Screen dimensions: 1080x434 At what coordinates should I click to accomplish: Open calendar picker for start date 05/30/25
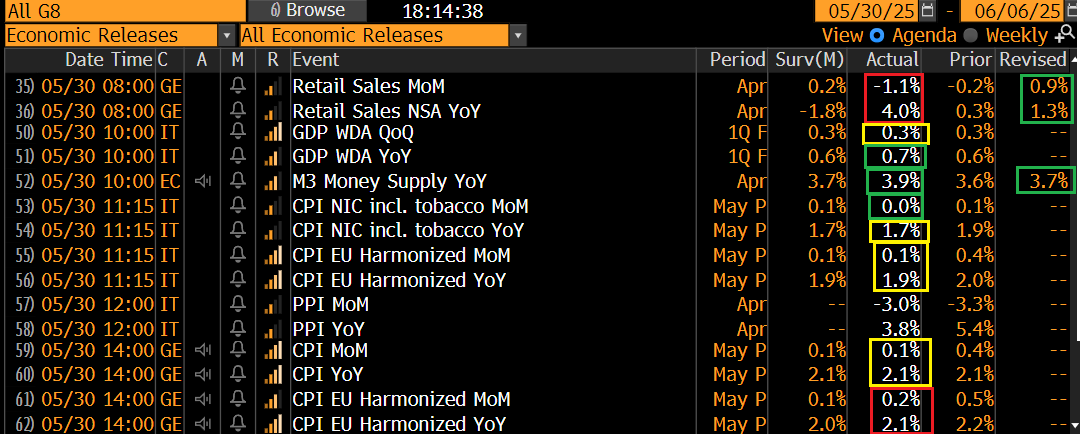[928, 10]
